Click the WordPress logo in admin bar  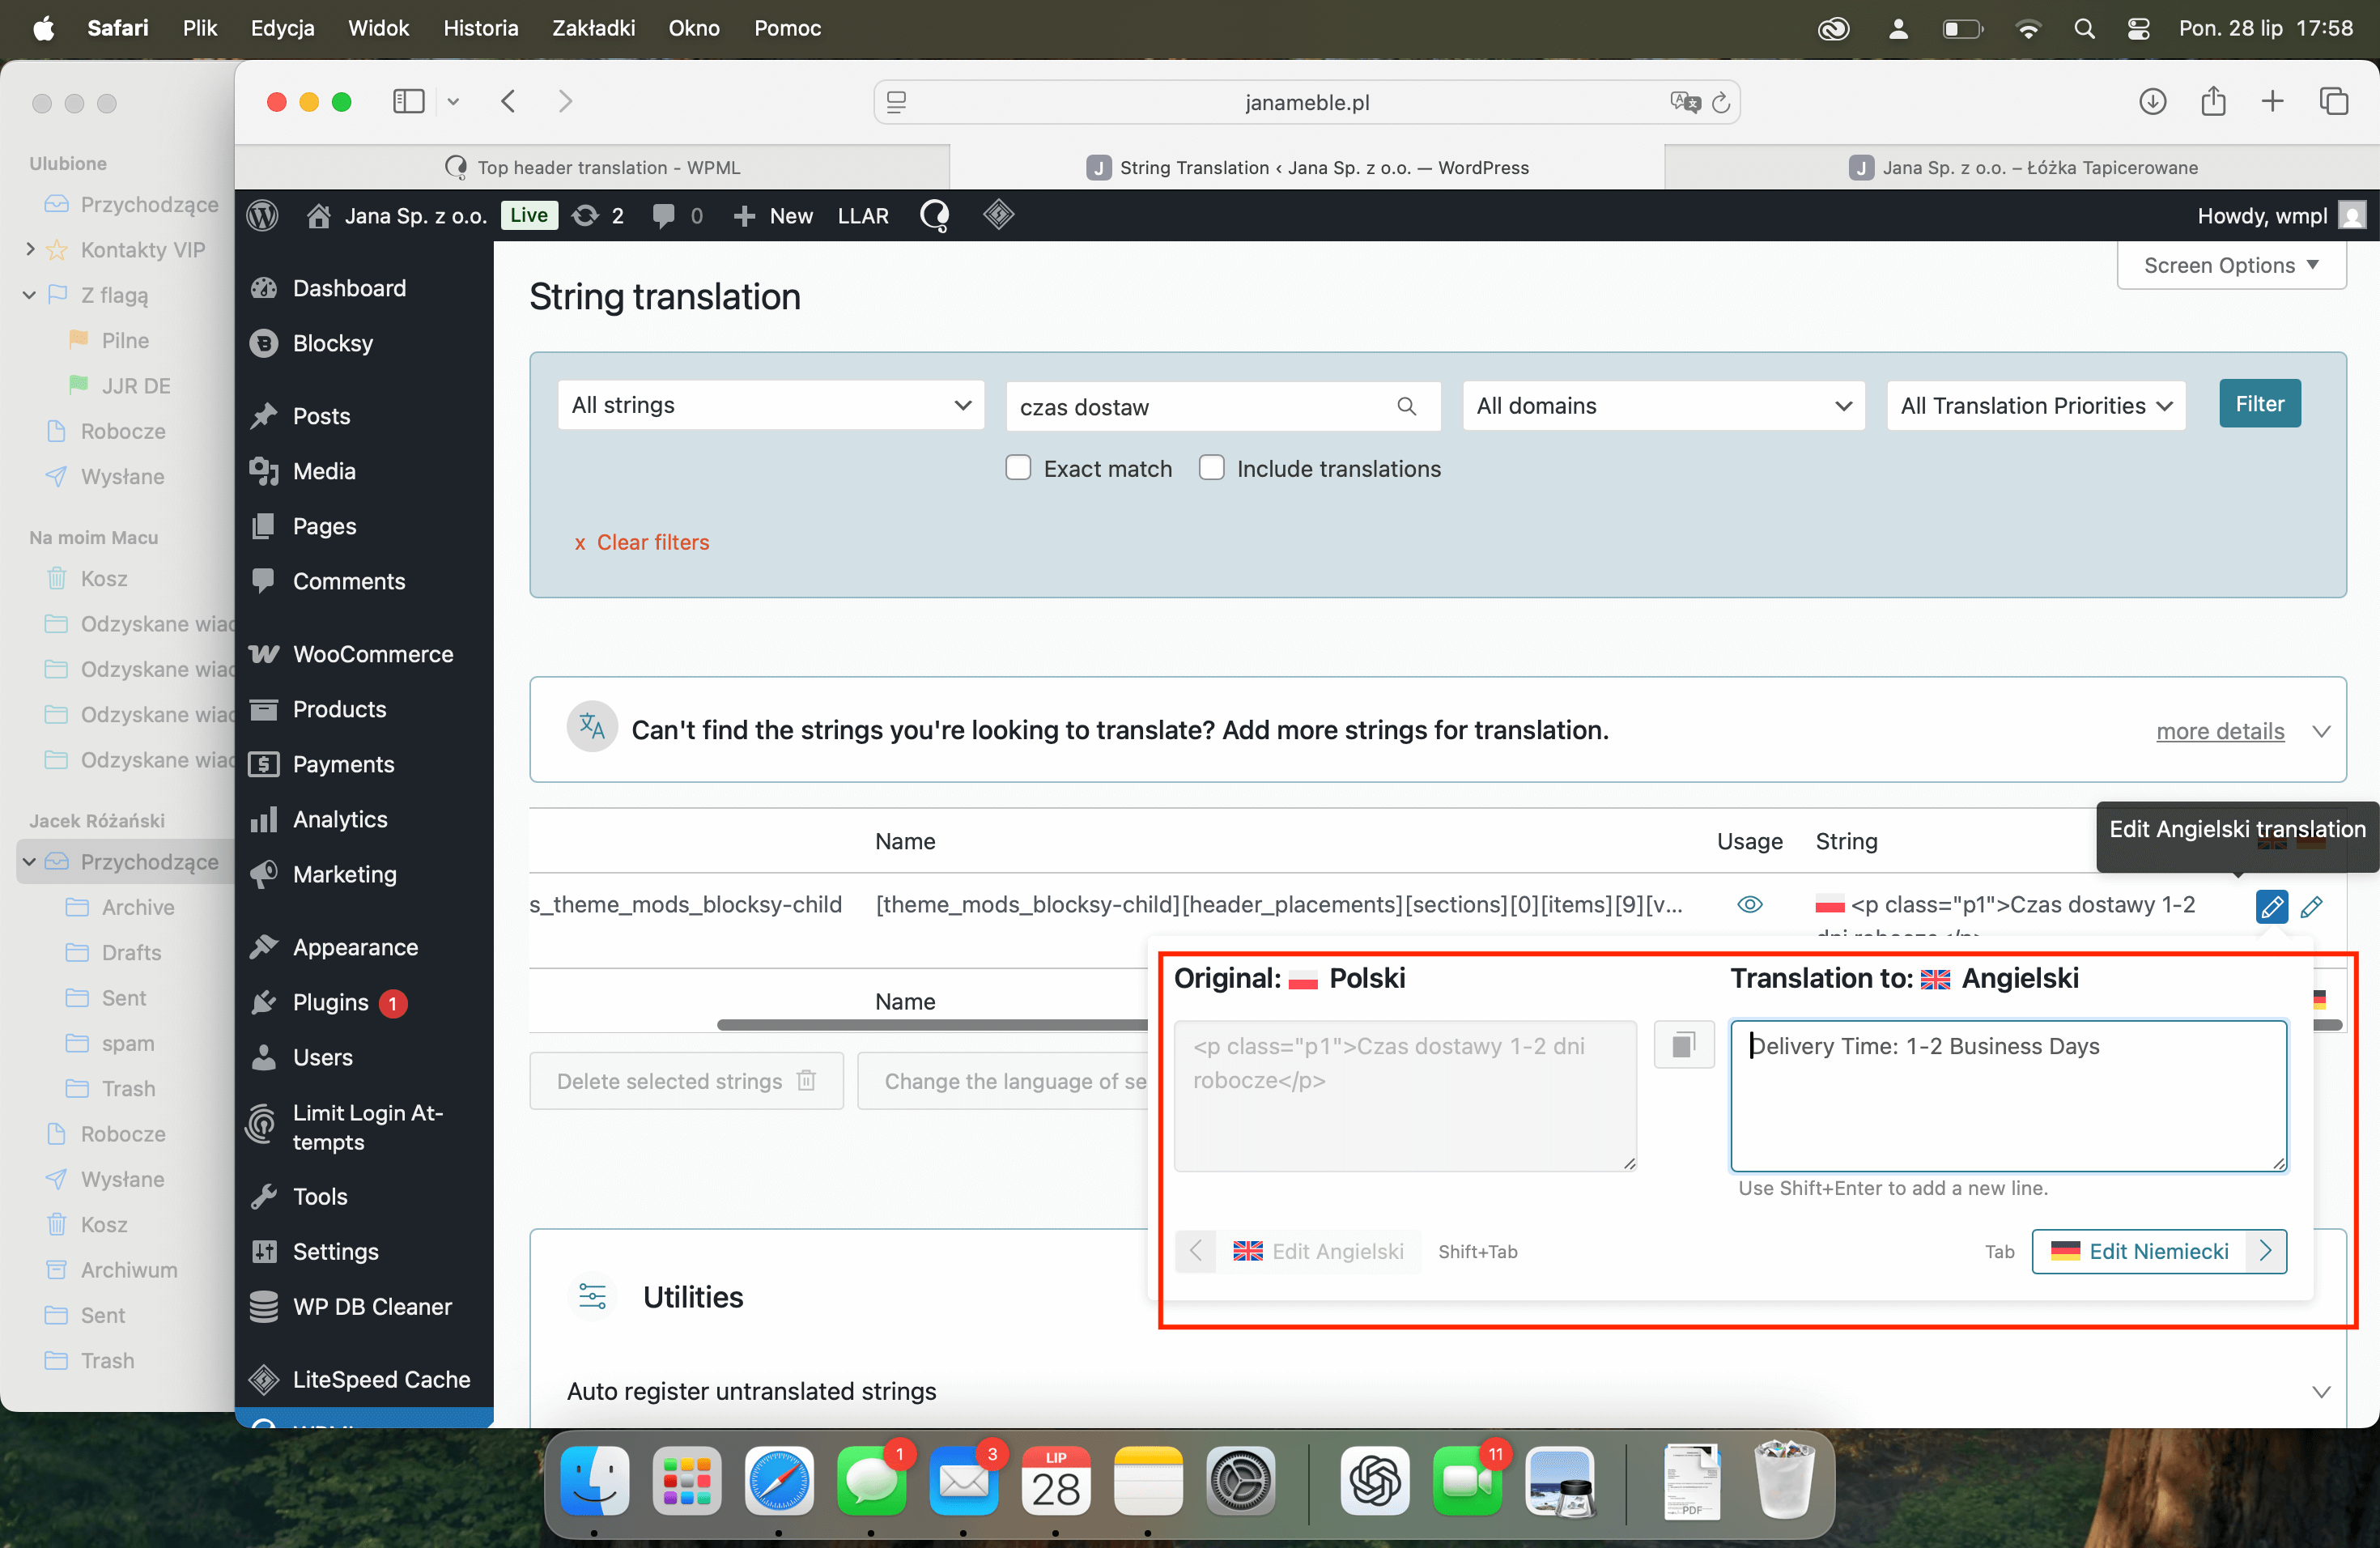(x=263, y=215)
